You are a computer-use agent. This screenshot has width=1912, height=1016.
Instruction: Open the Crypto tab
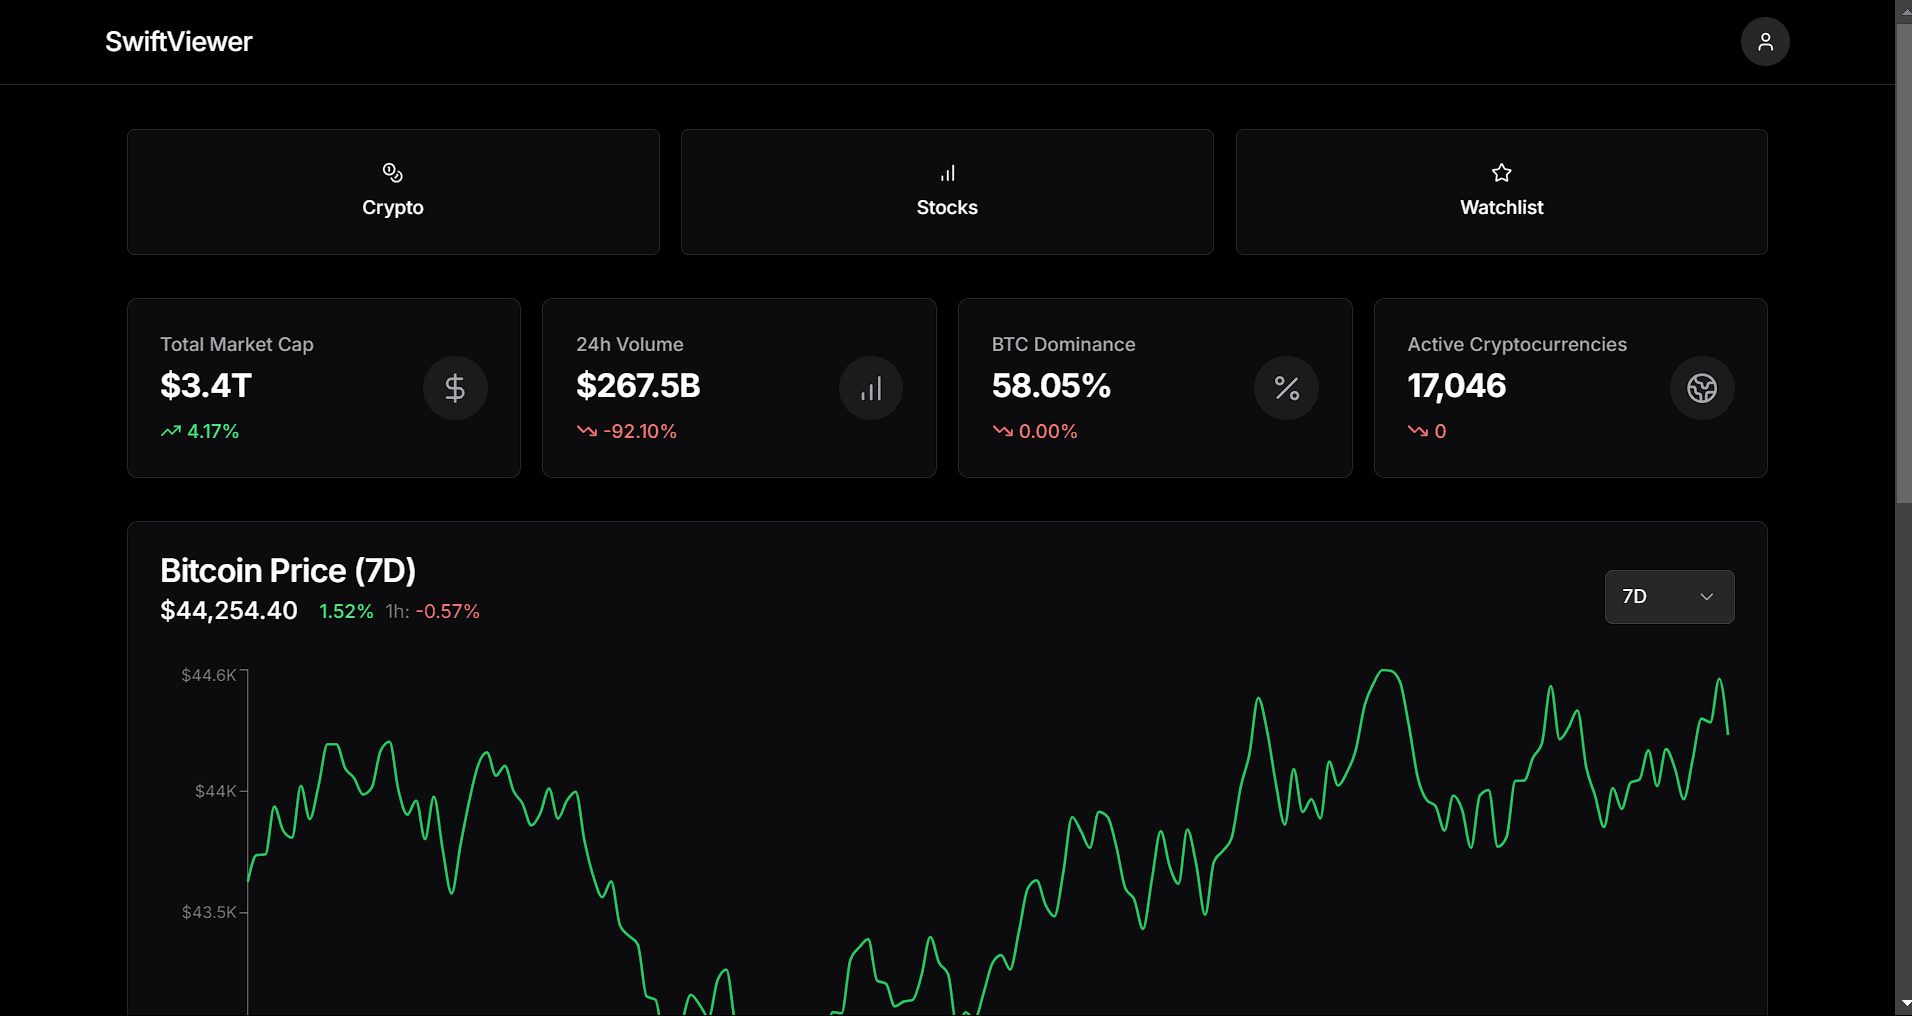393,192
